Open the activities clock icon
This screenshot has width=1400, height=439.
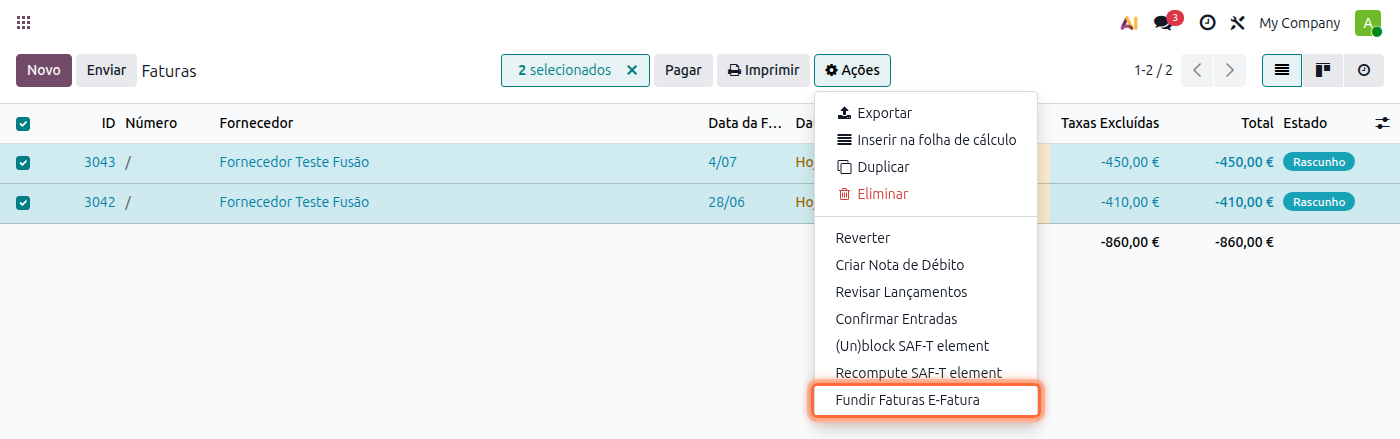[x=1207, y=23]
